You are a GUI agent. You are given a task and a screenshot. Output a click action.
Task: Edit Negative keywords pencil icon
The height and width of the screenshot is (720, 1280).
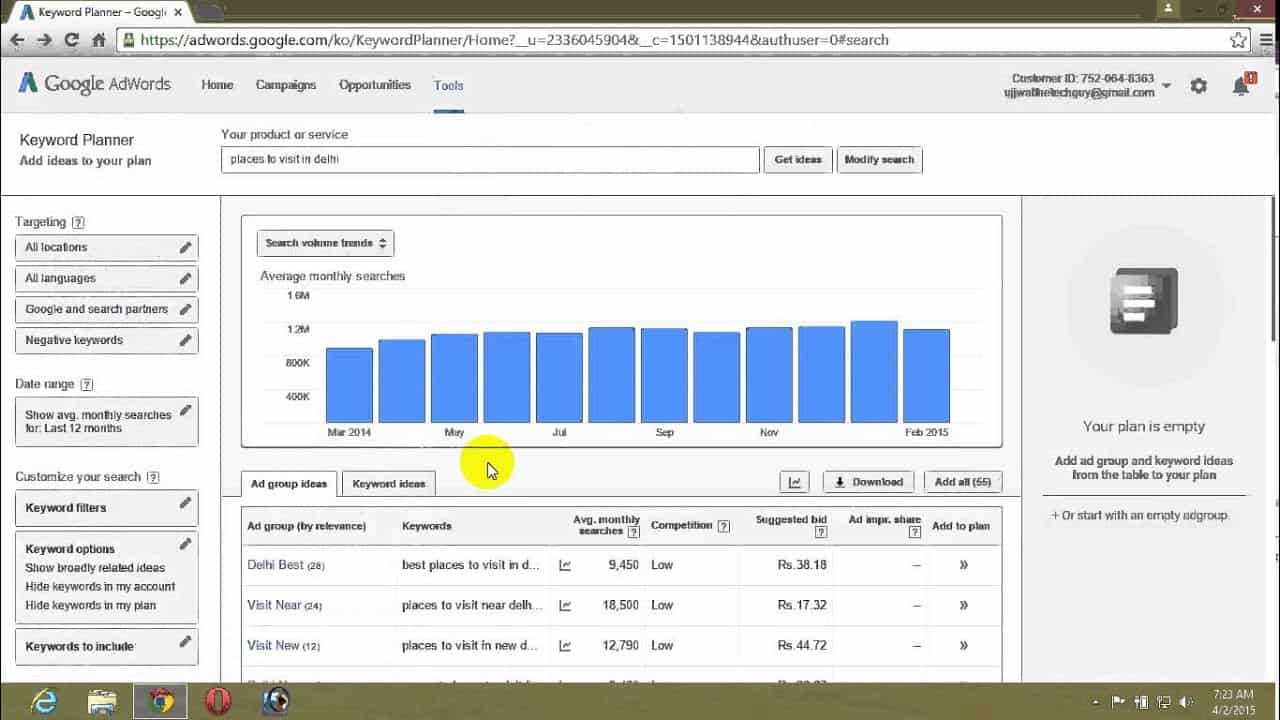coord(185,340)
